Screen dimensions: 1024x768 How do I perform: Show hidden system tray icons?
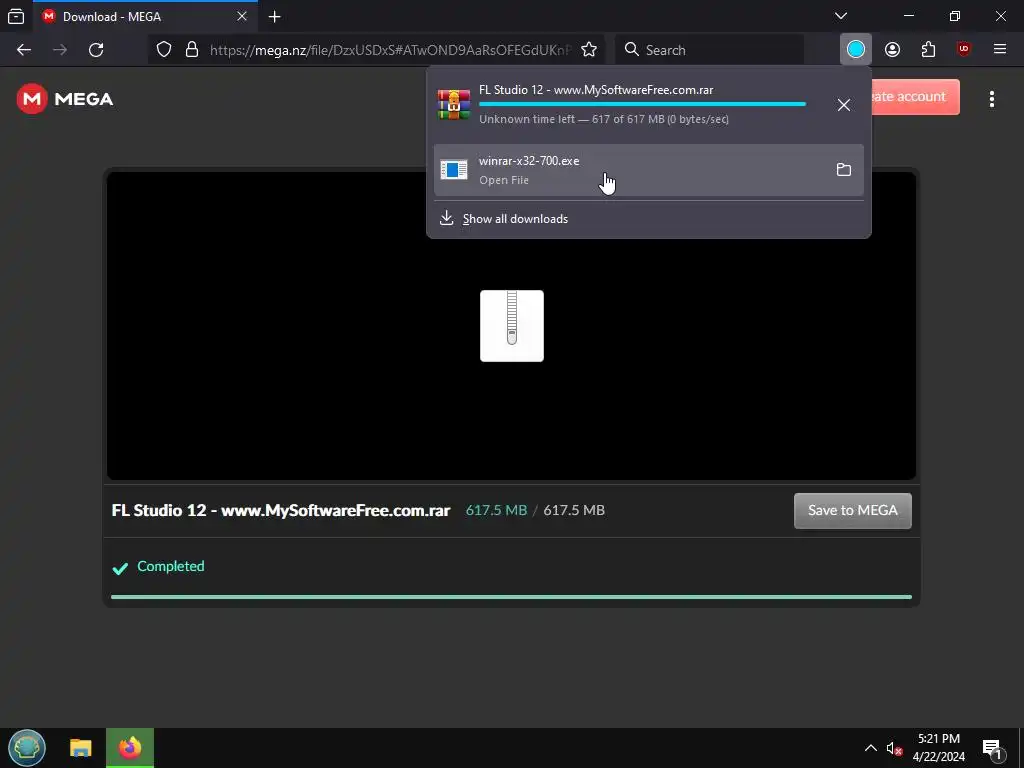871,748
